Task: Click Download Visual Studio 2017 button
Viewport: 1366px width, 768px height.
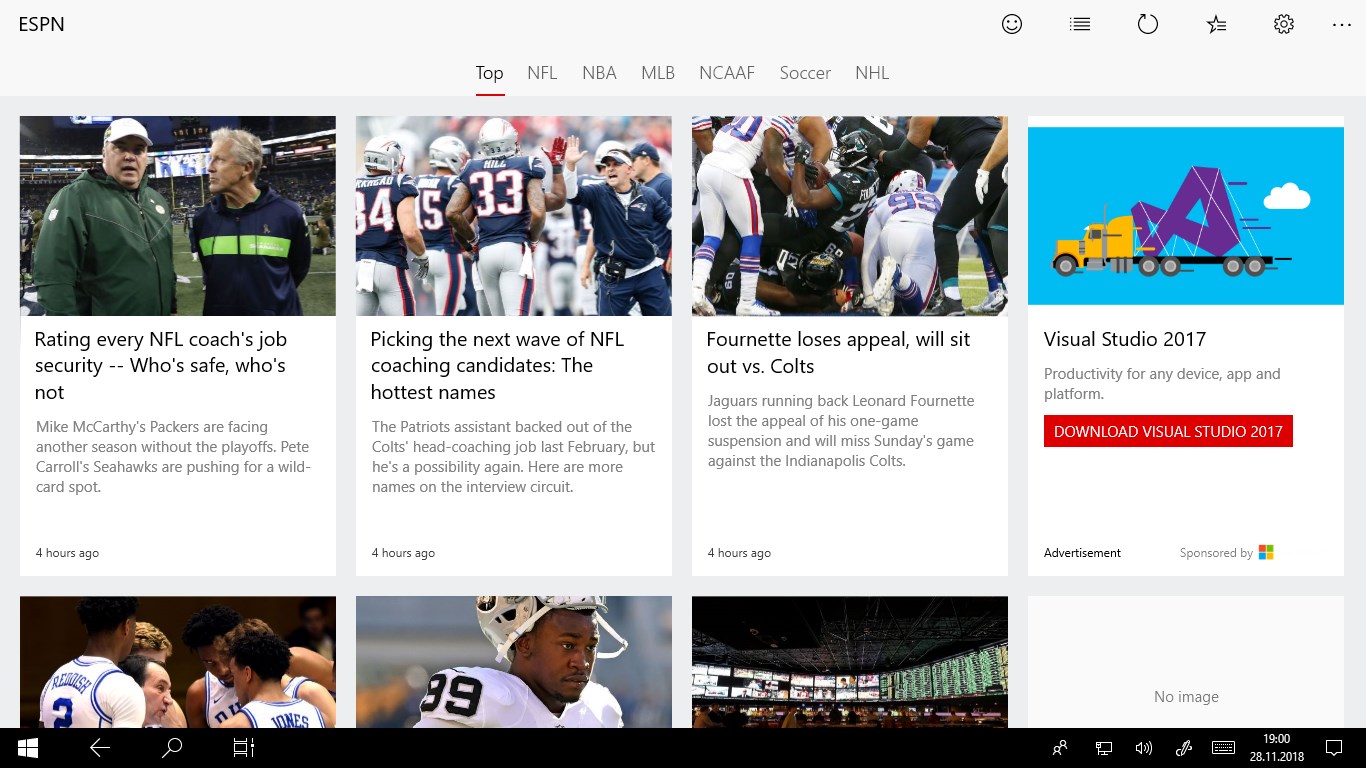Action: [x=1168, y=431]
